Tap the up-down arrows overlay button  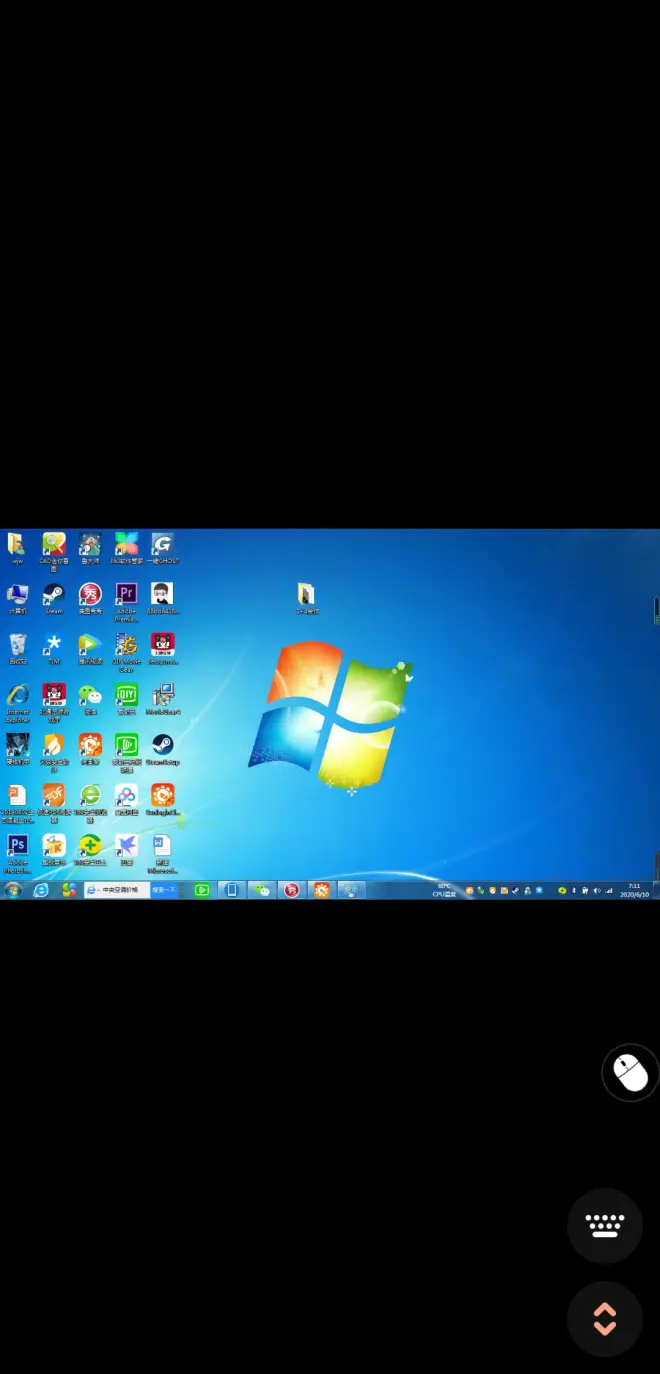coord(605,1319)
